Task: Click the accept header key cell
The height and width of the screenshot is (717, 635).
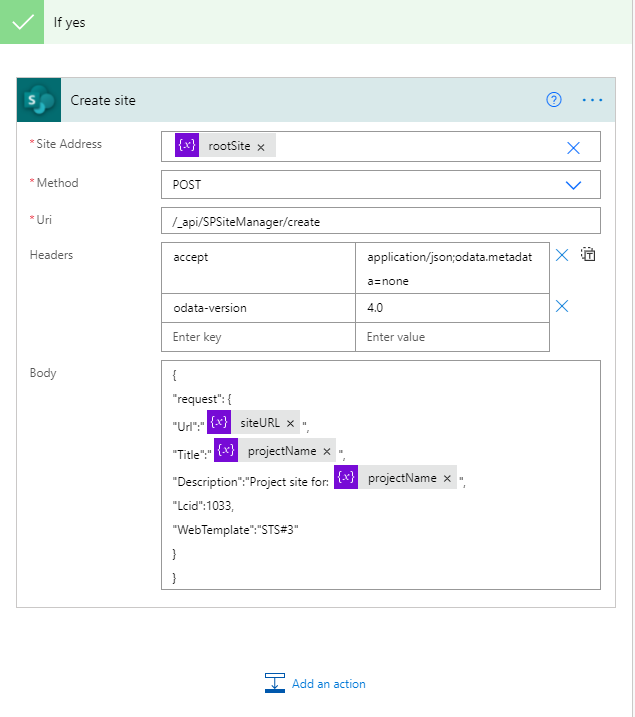Action: [x=258, y=268]
